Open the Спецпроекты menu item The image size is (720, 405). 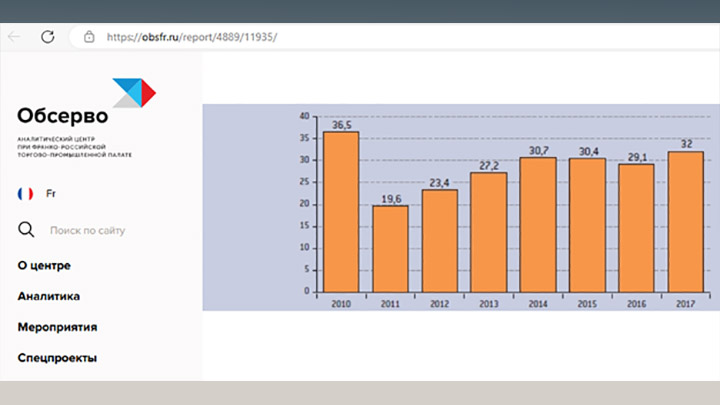(x=57, y=358)
